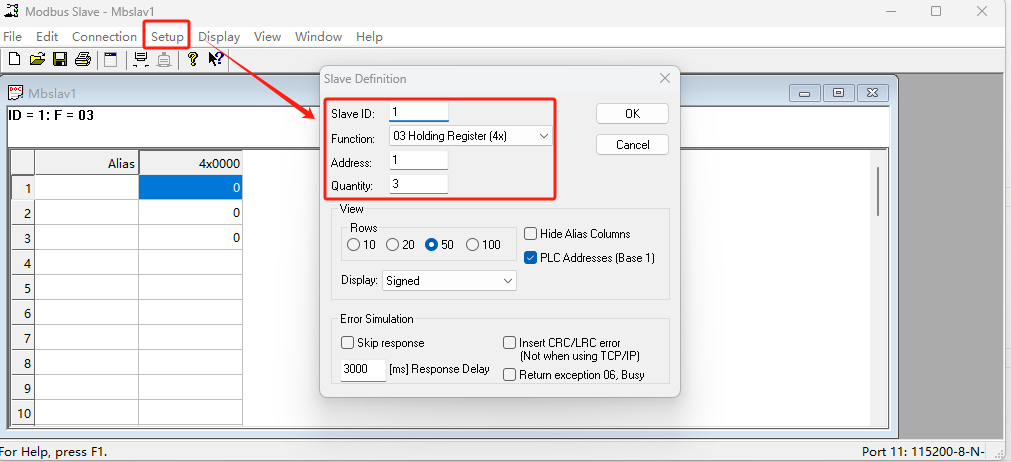Uncheck PLC Addresses (Base 1)
Image resolution: width=1011 pixels, height=462 pixels.
coord(531,257)
